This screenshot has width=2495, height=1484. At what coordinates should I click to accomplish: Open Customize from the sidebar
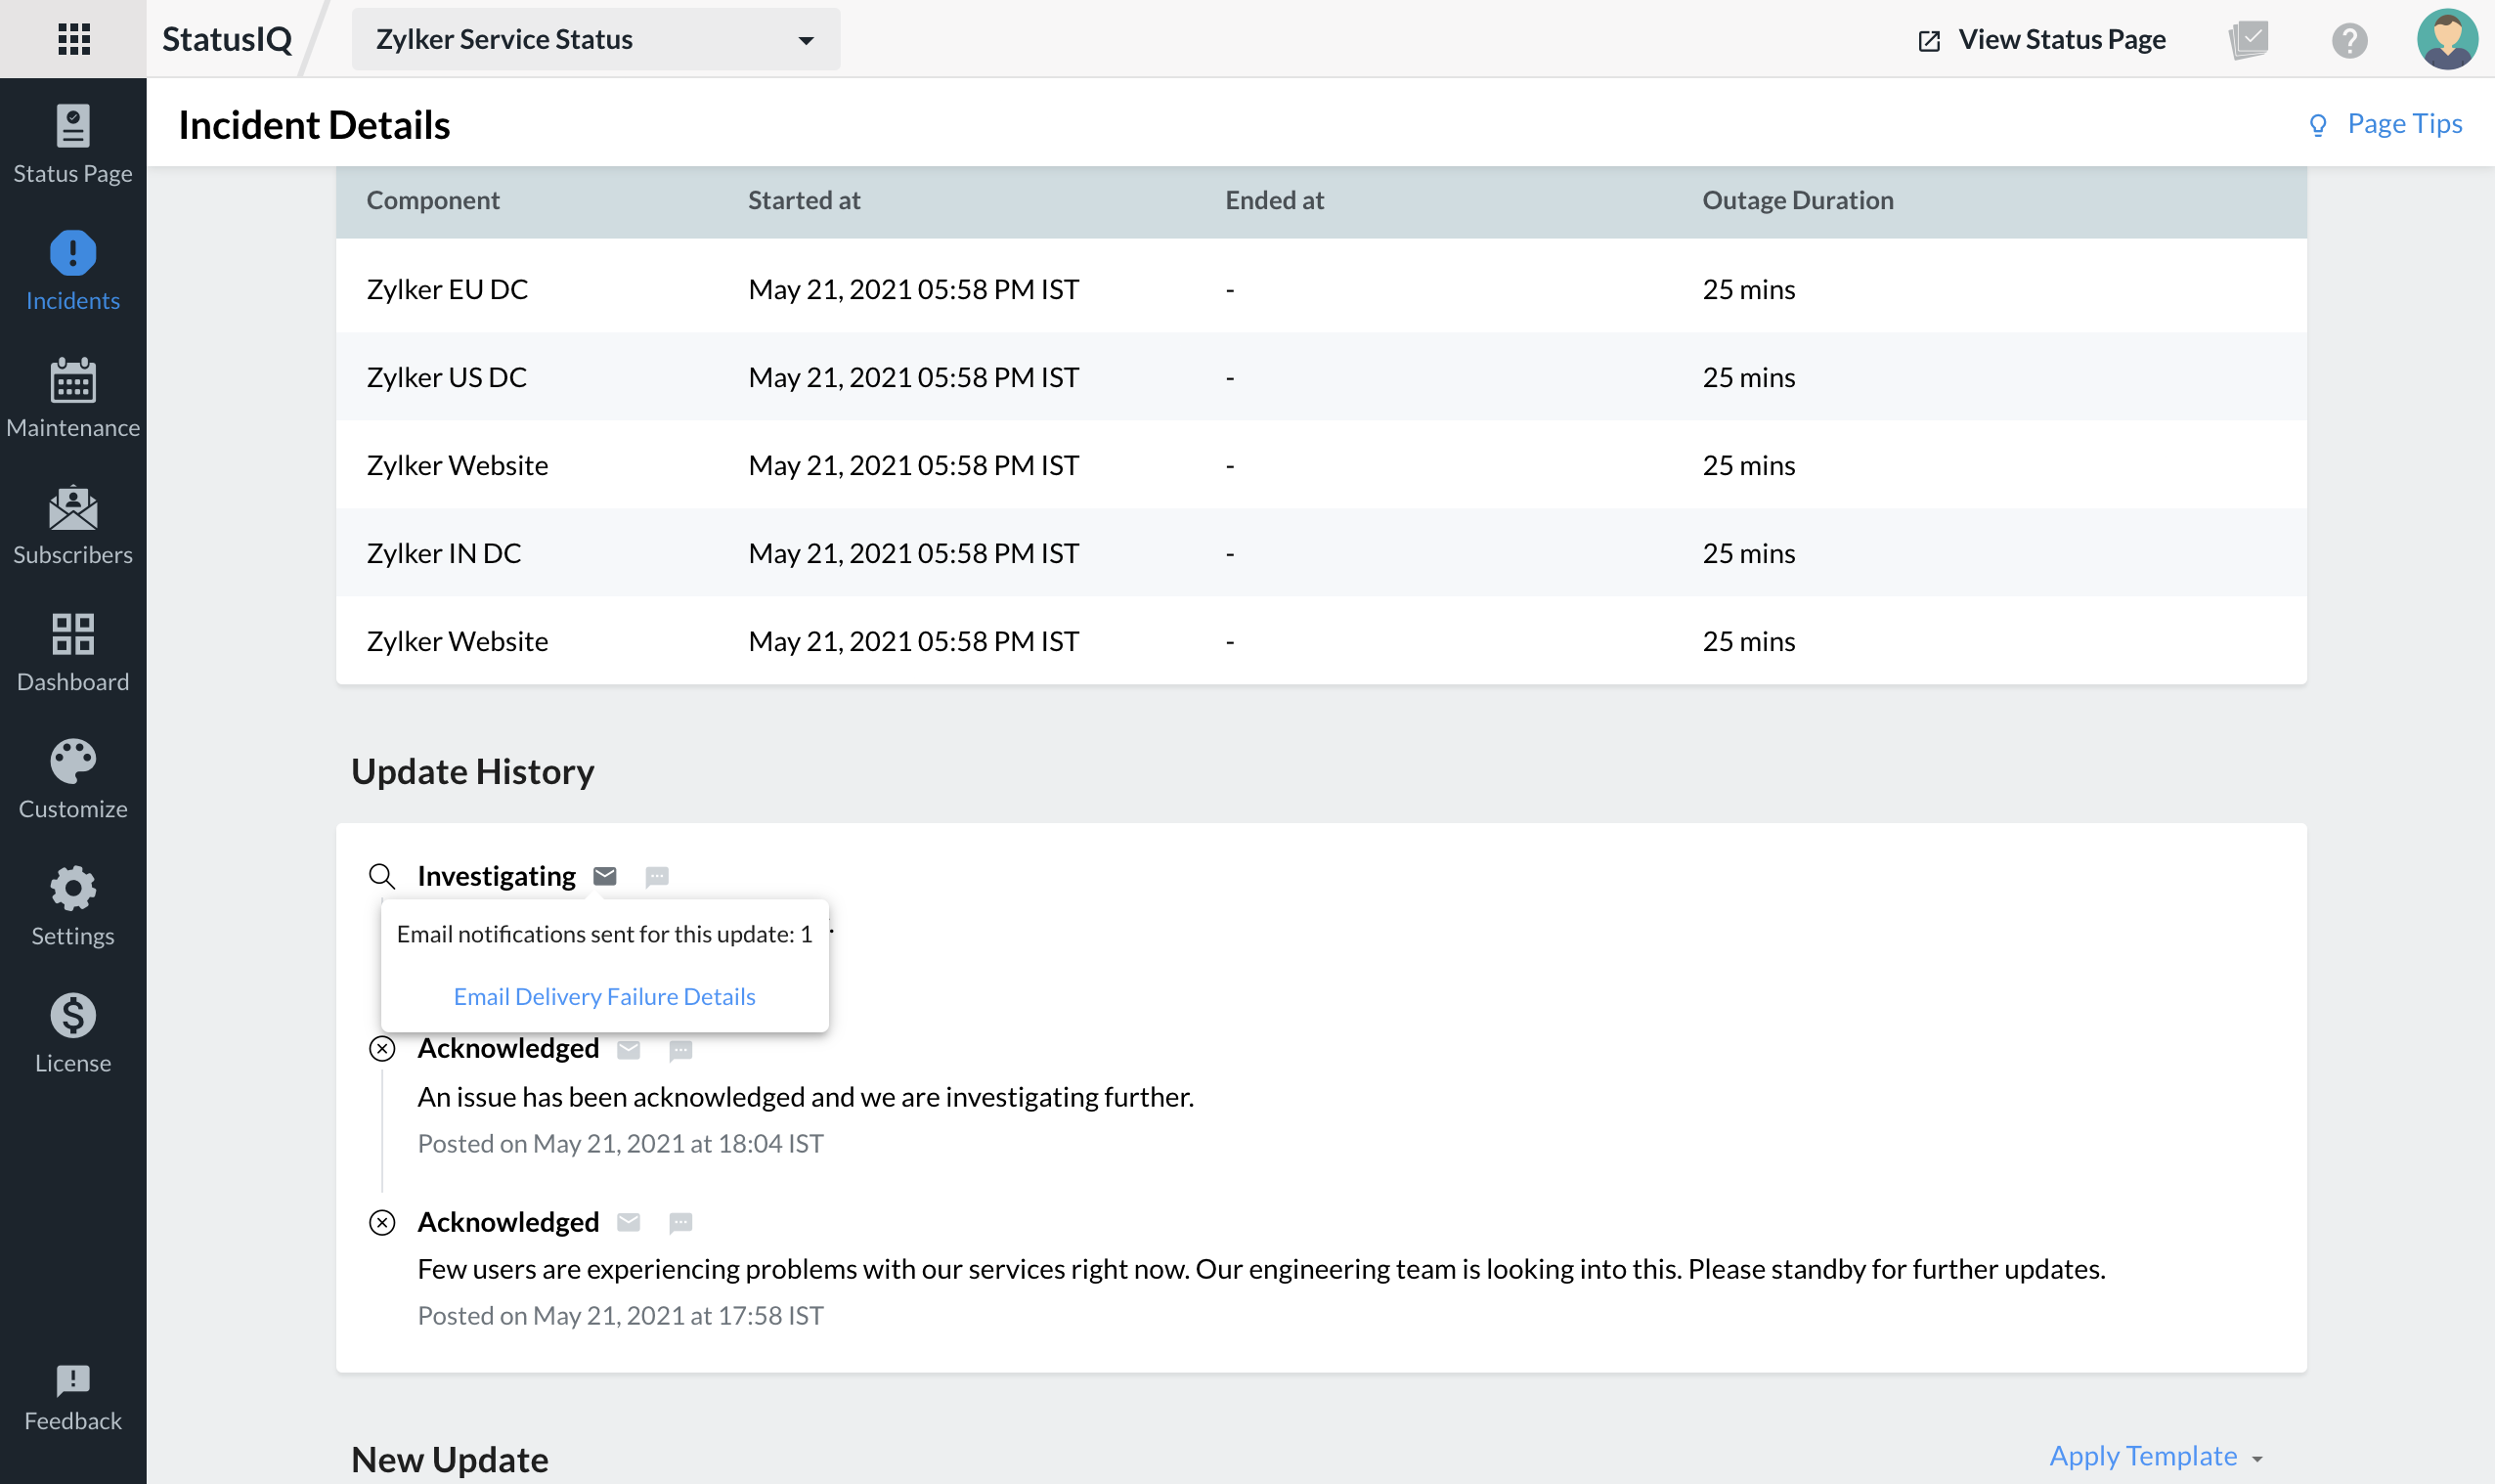(73, 779)
